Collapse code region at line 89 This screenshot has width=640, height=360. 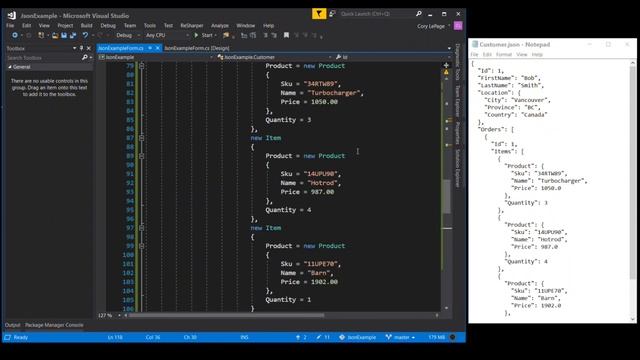coord(141,156)
